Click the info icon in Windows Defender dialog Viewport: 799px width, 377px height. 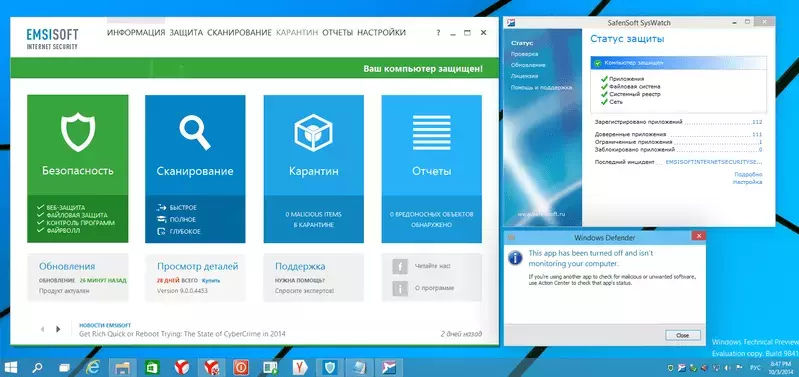[515, 257]
